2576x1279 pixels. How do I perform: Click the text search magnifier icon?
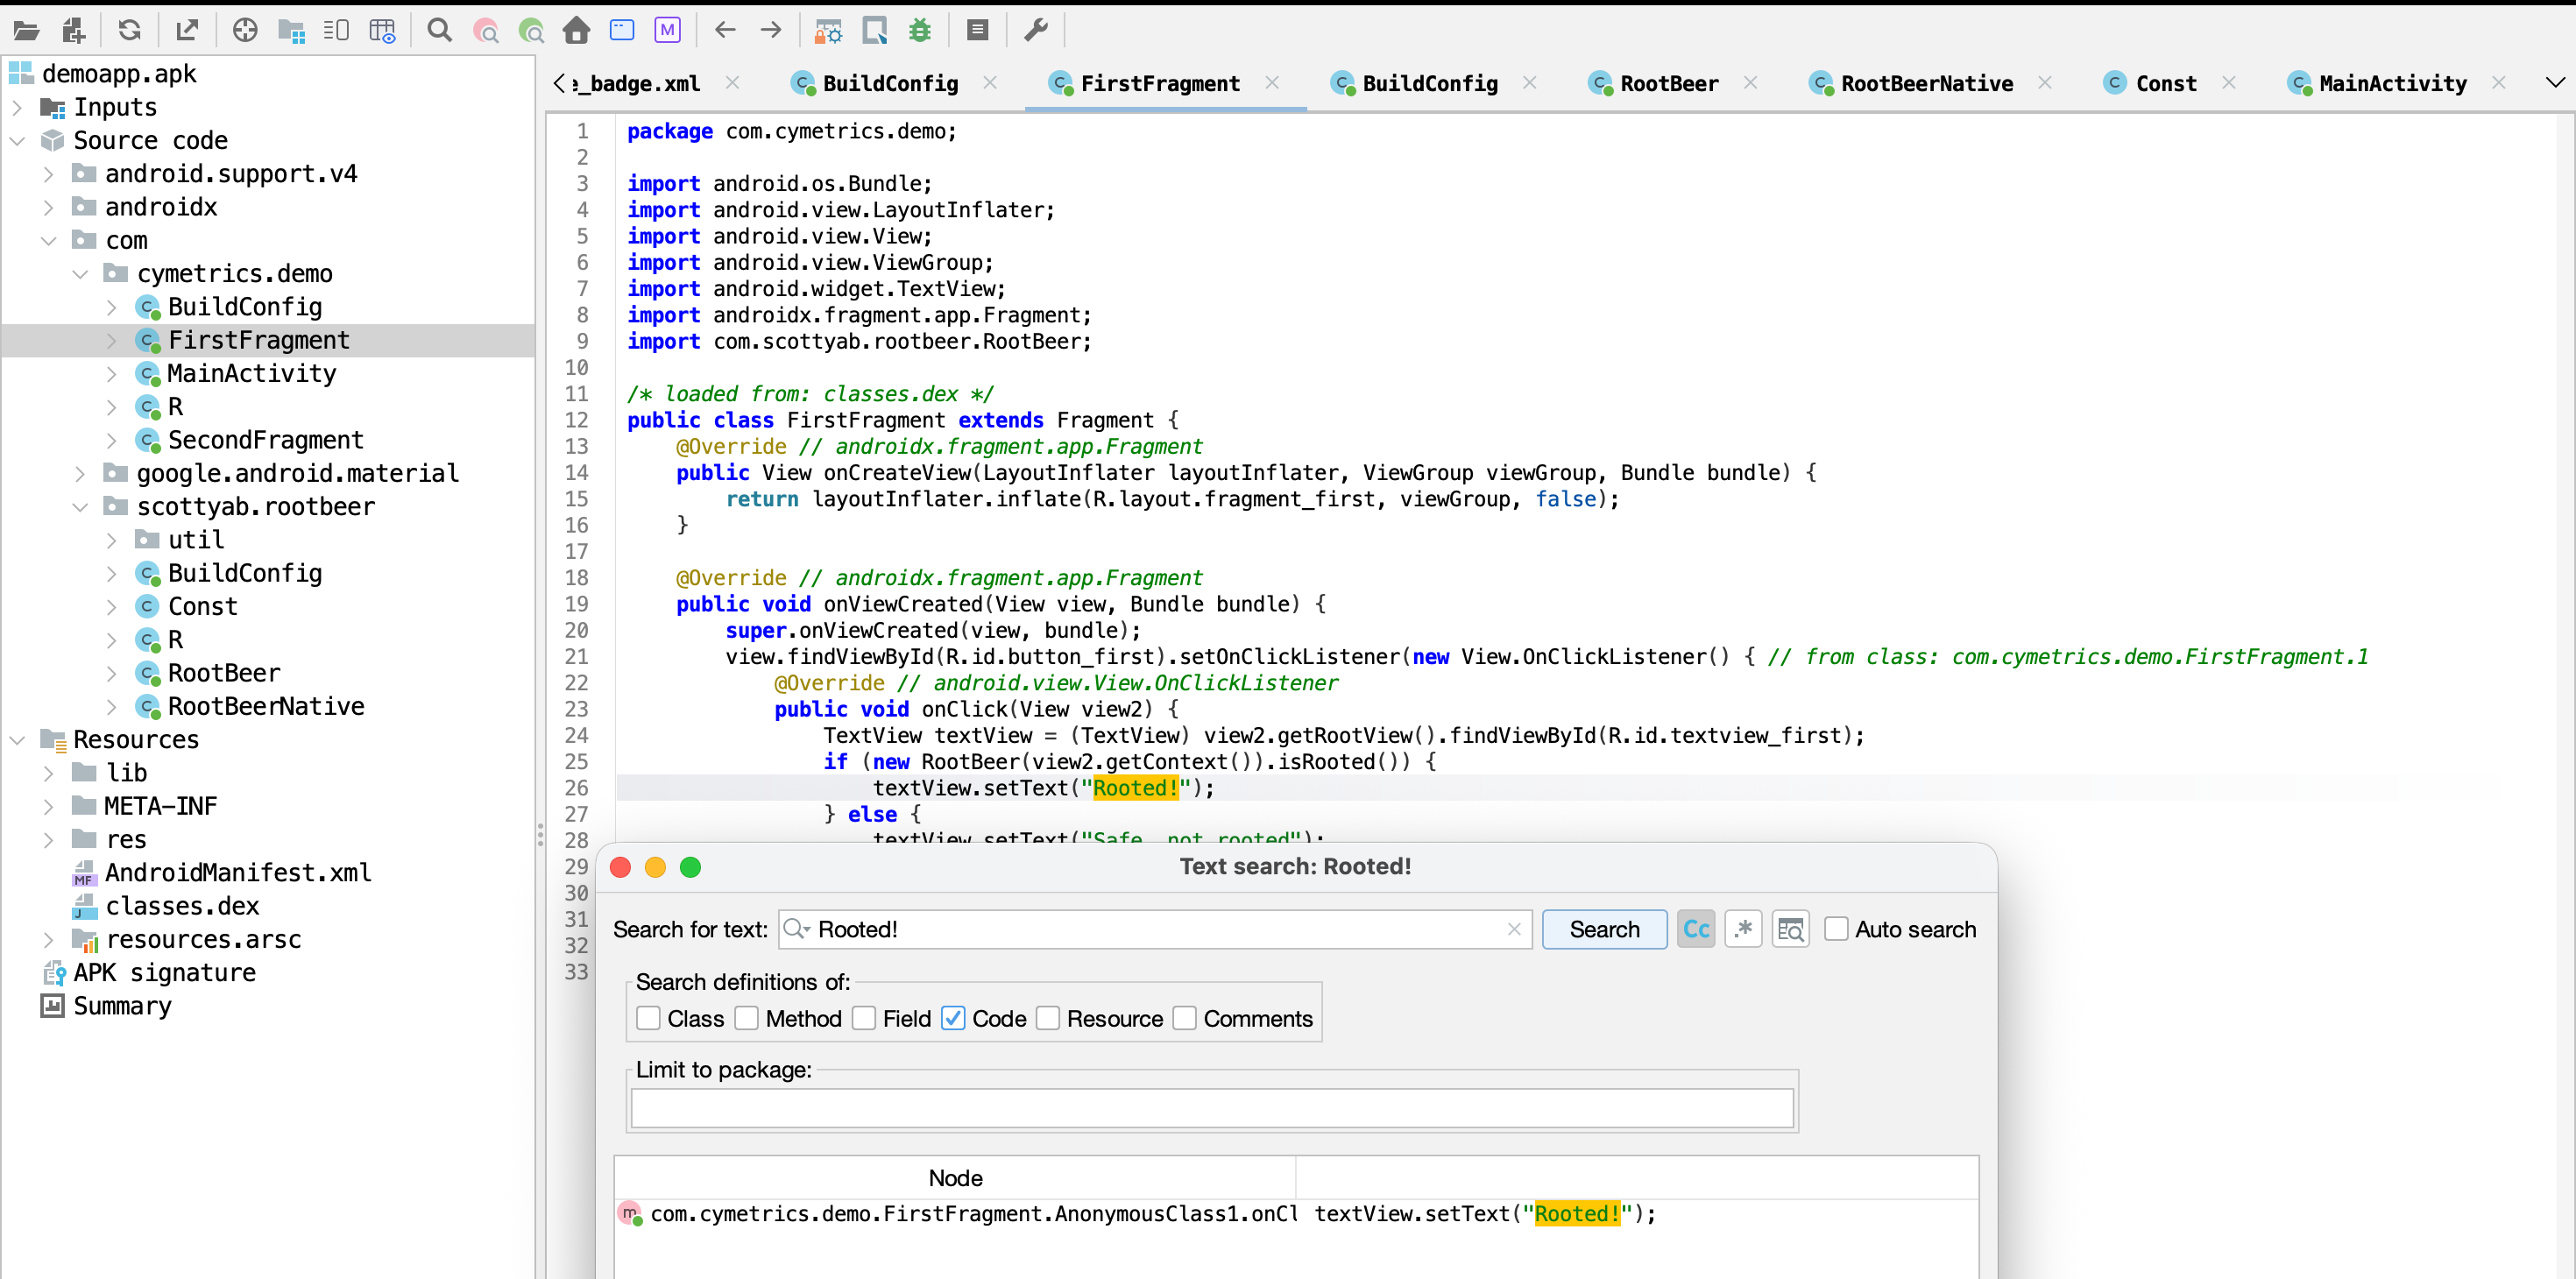coord(439,31)
